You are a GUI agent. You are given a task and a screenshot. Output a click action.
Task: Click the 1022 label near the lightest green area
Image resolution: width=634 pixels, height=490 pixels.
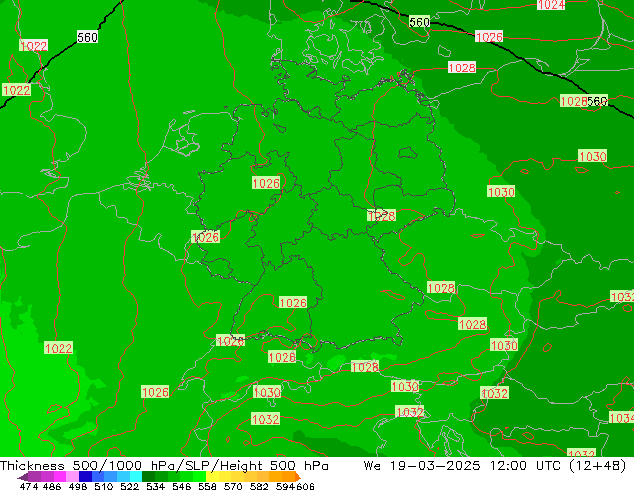[58, 348]
